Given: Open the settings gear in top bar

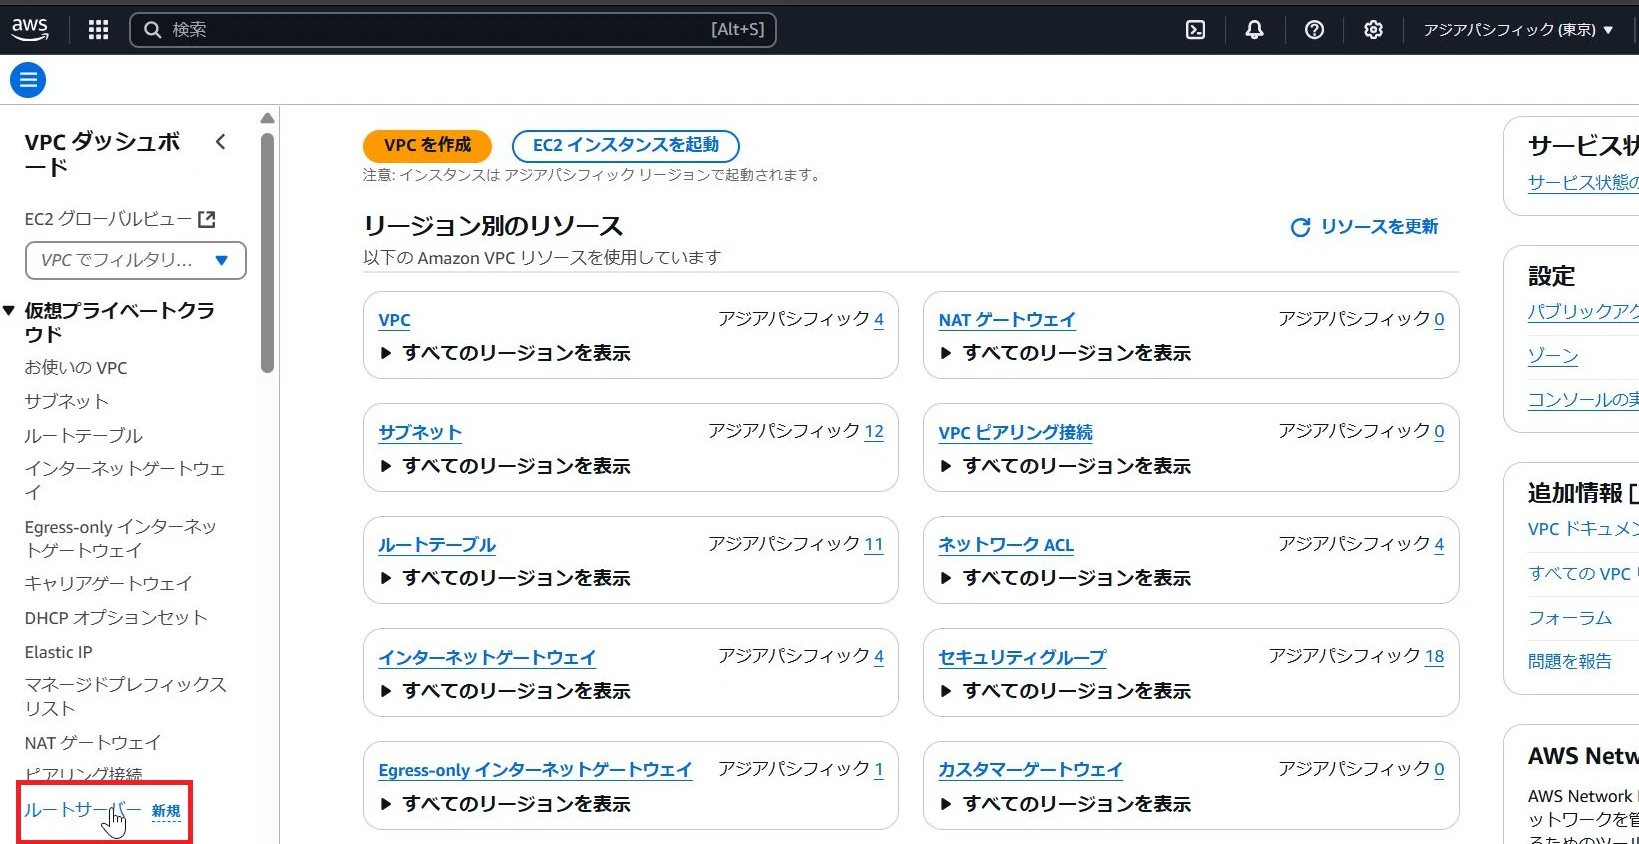Looking at the screenshot, I should [x=1373, y=30].
